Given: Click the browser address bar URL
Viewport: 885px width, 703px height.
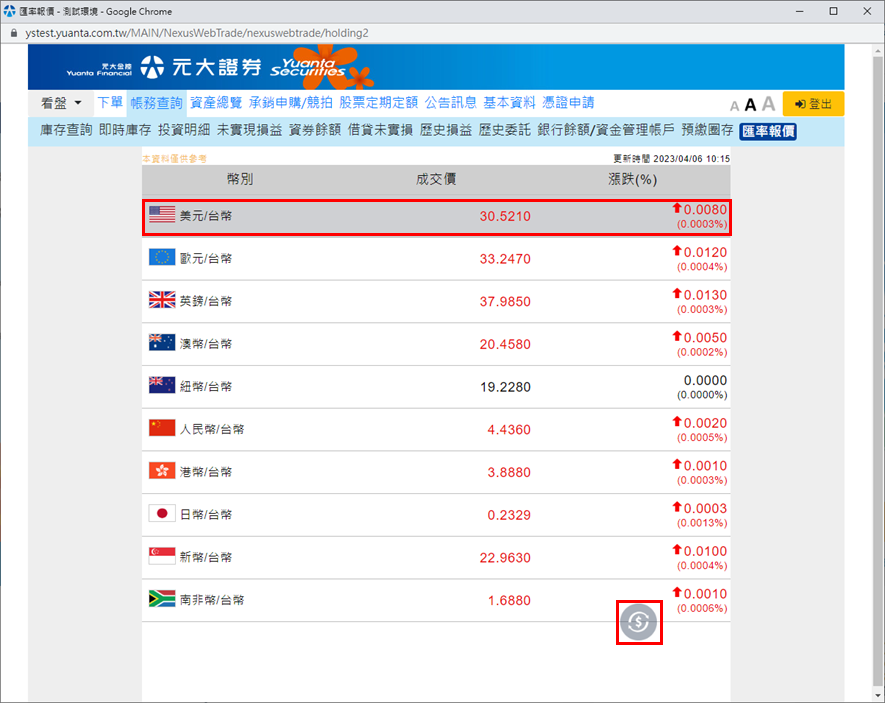Looking at the screenshot, I should 196,33.
